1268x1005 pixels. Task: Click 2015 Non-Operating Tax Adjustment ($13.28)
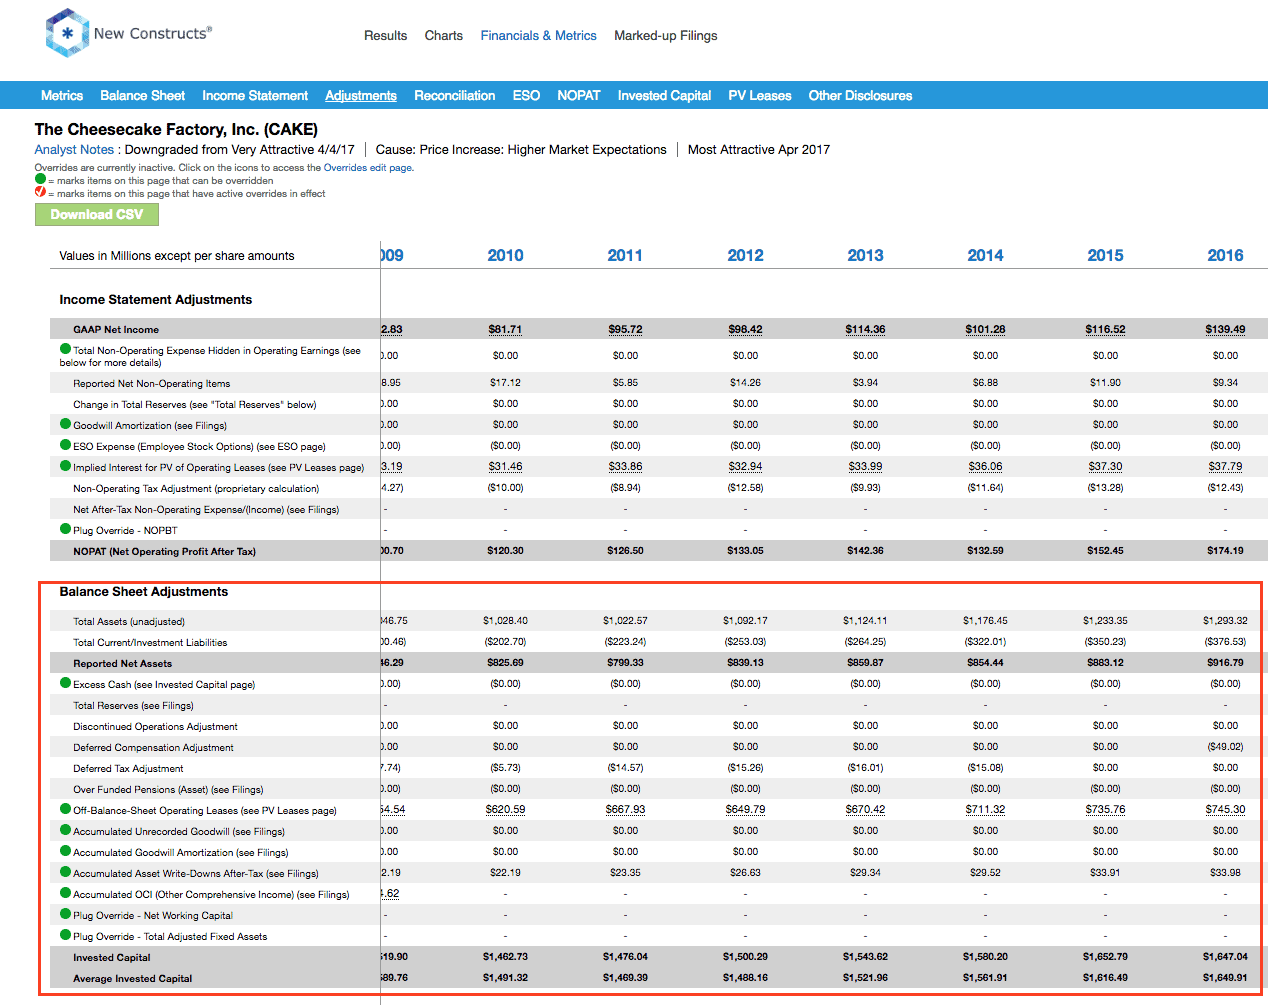(1105, 487)
